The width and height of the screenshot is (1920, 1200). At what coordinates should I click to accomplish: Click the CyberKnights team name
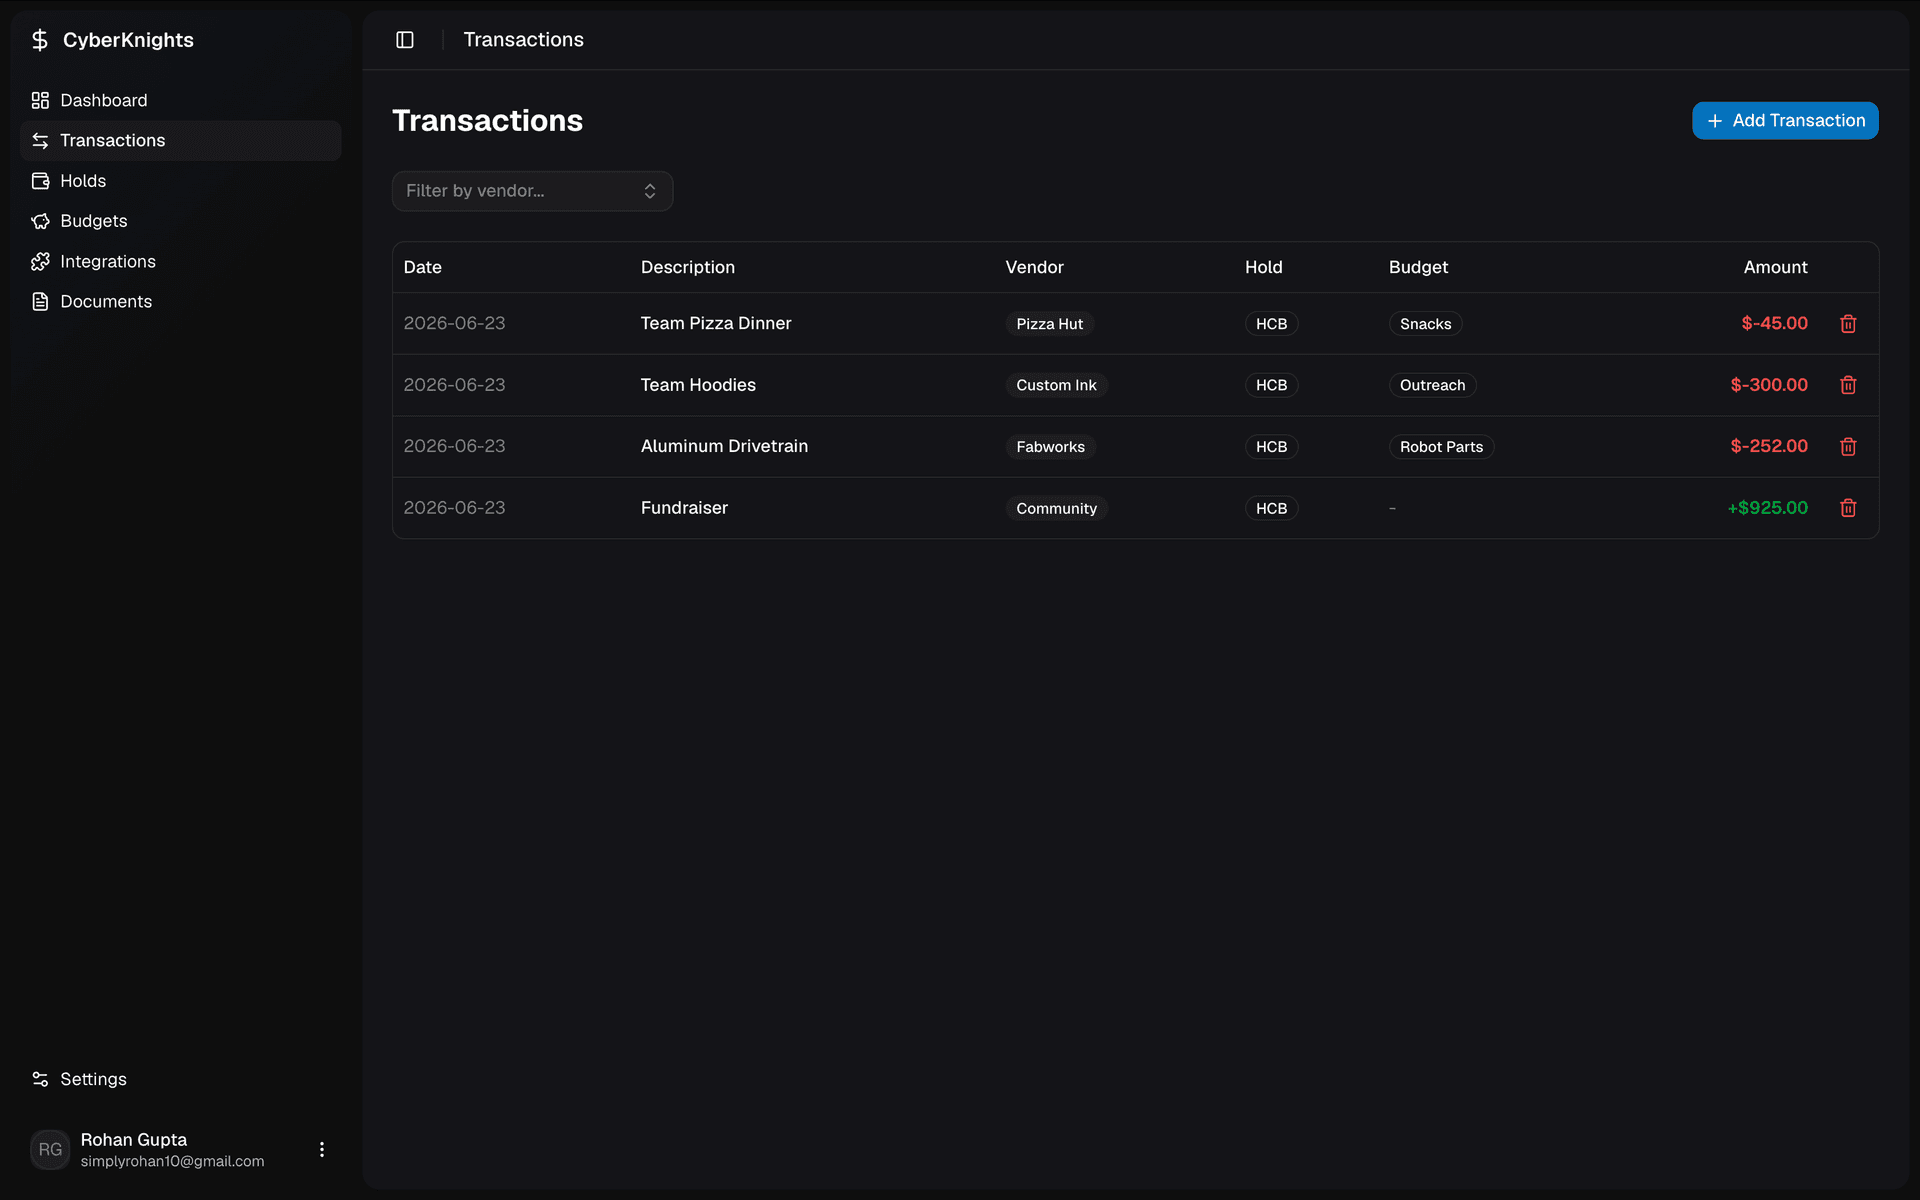tap(128, 40)
